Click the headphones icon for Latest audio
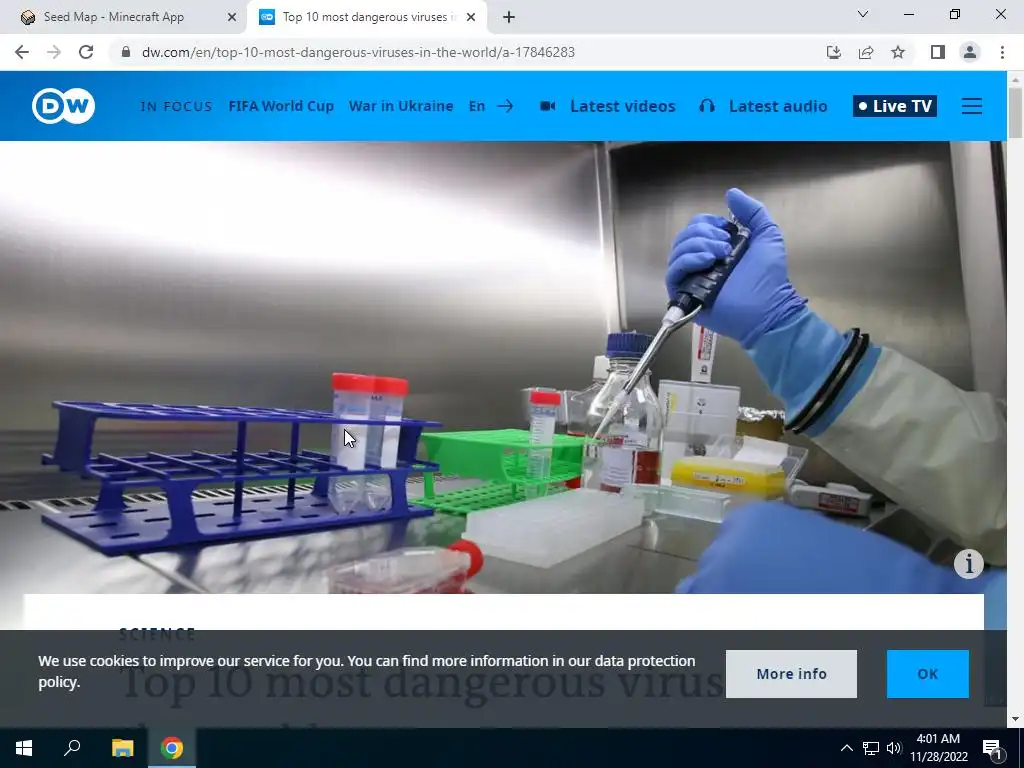 point(707,106)
